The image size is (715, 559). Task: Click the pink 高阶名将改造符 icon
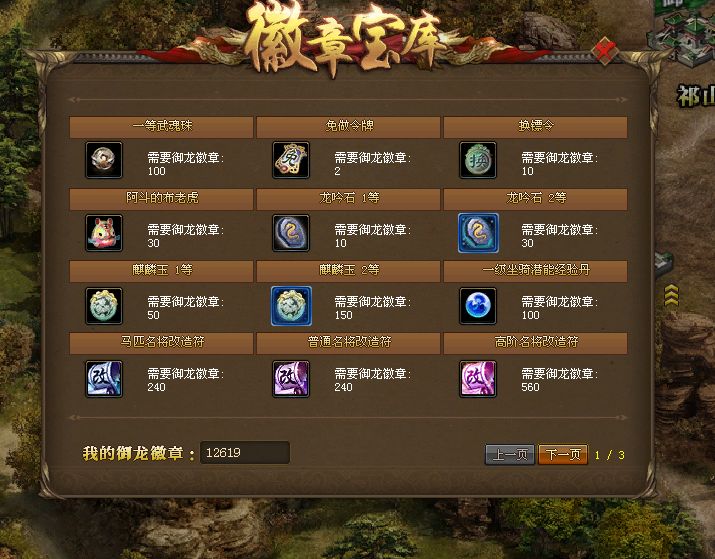tap(478, 379)
